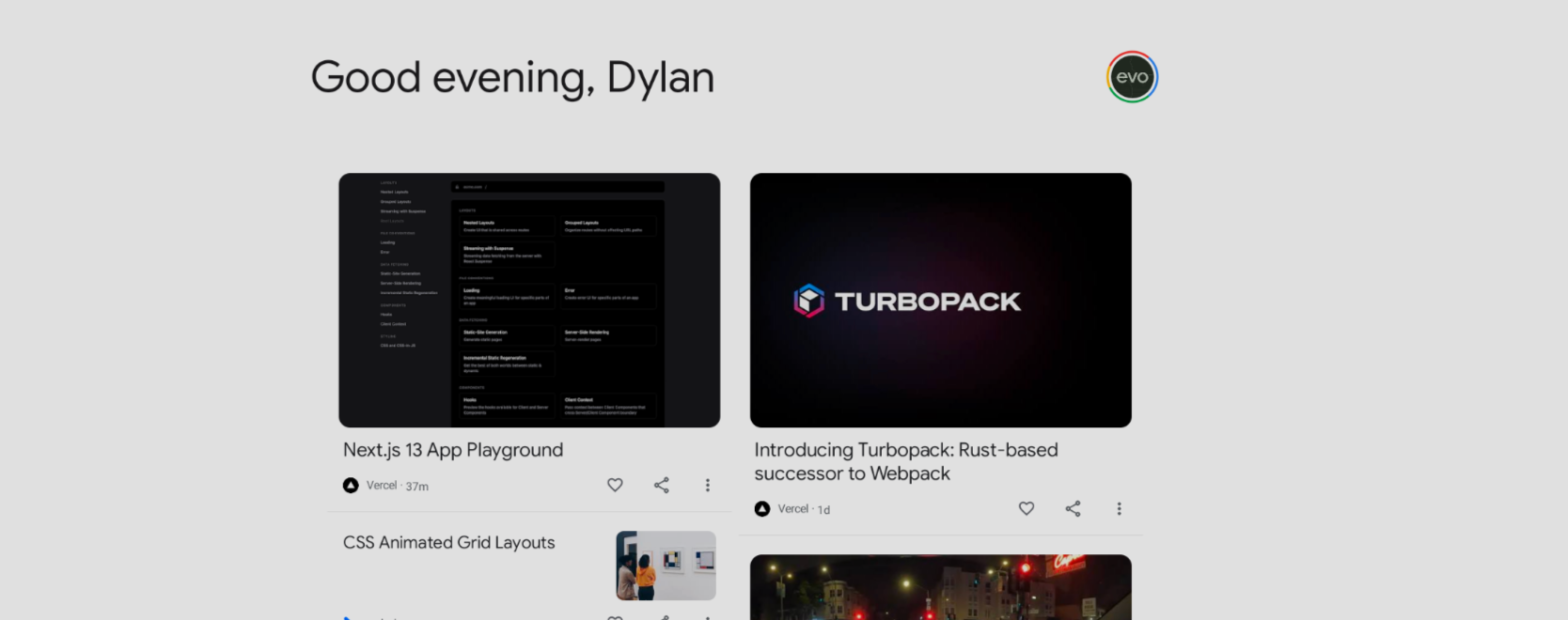Select Vercel source name on Turbopack card
The width and height of the screenshot is (1568, 620).
click(x=792, y=509)
